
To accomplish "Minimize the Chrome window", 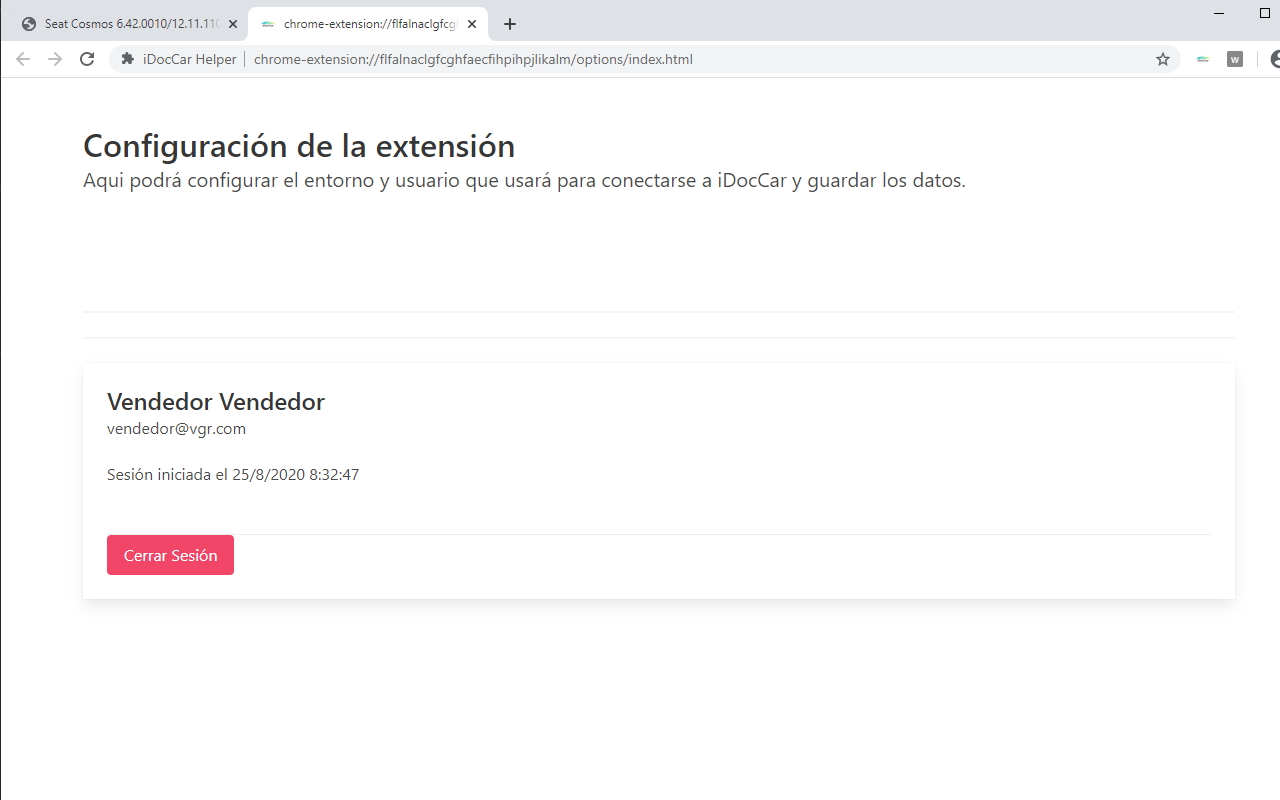I will click(x=1219, y=13).
